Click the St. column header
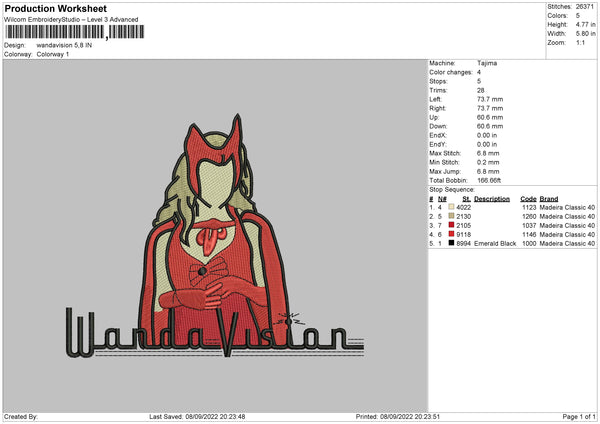This screenshot has width=600, height=424. [x=466, y=198]
